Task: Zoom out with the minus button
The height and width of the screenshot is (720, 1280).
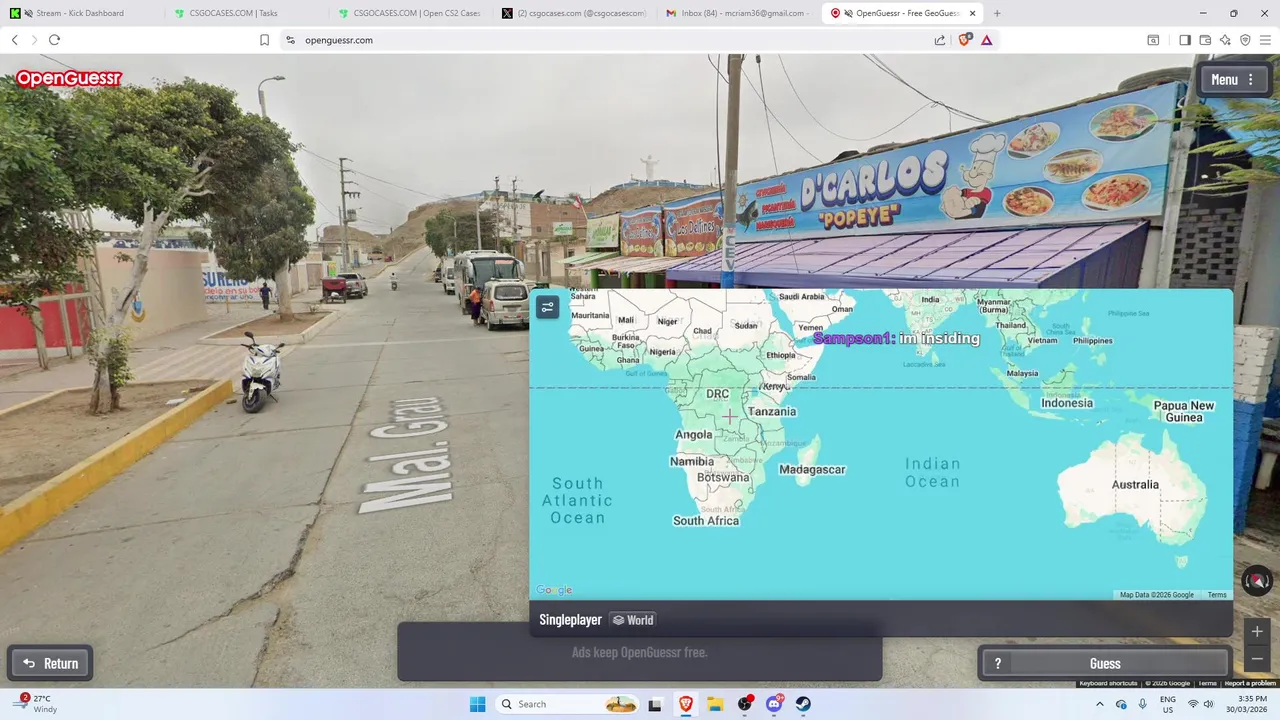Action: pyautogui.click(x=1257, y=658)
